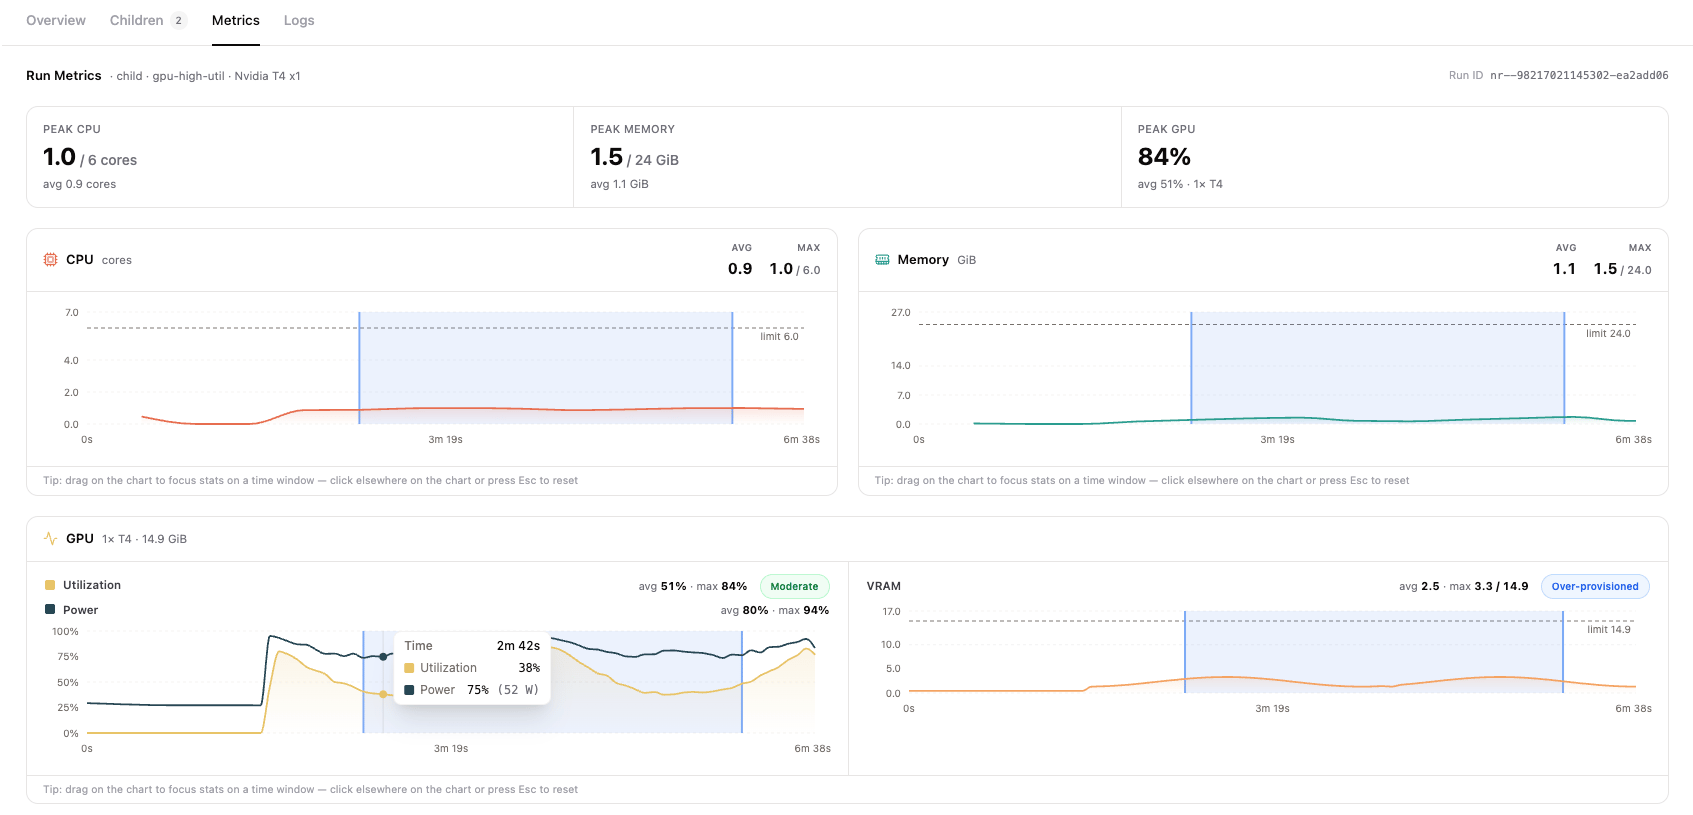Click the 'limit 24.0' label in Memory chart
The width and height of the screenshot is (1693, 815).
[1608, 333]
